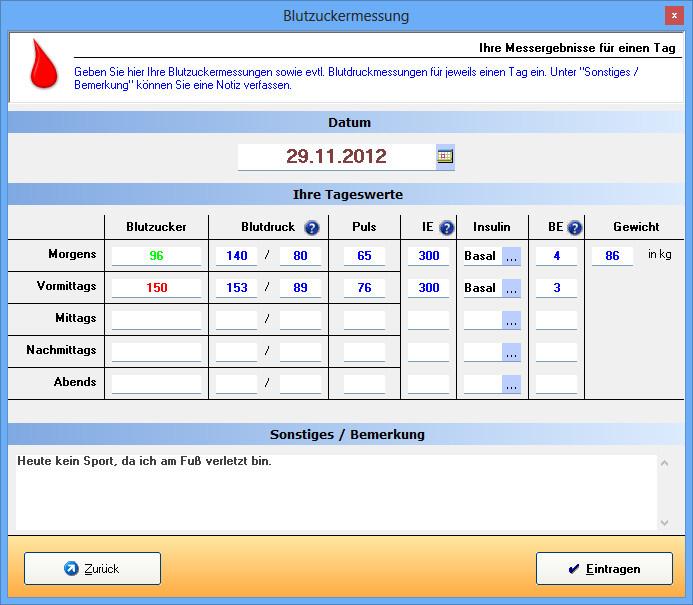The height and width of the screenshot is (605, 693).
Task: Click empty Abends diastolic Blutdruck field
Action: [x=301, y=384]
